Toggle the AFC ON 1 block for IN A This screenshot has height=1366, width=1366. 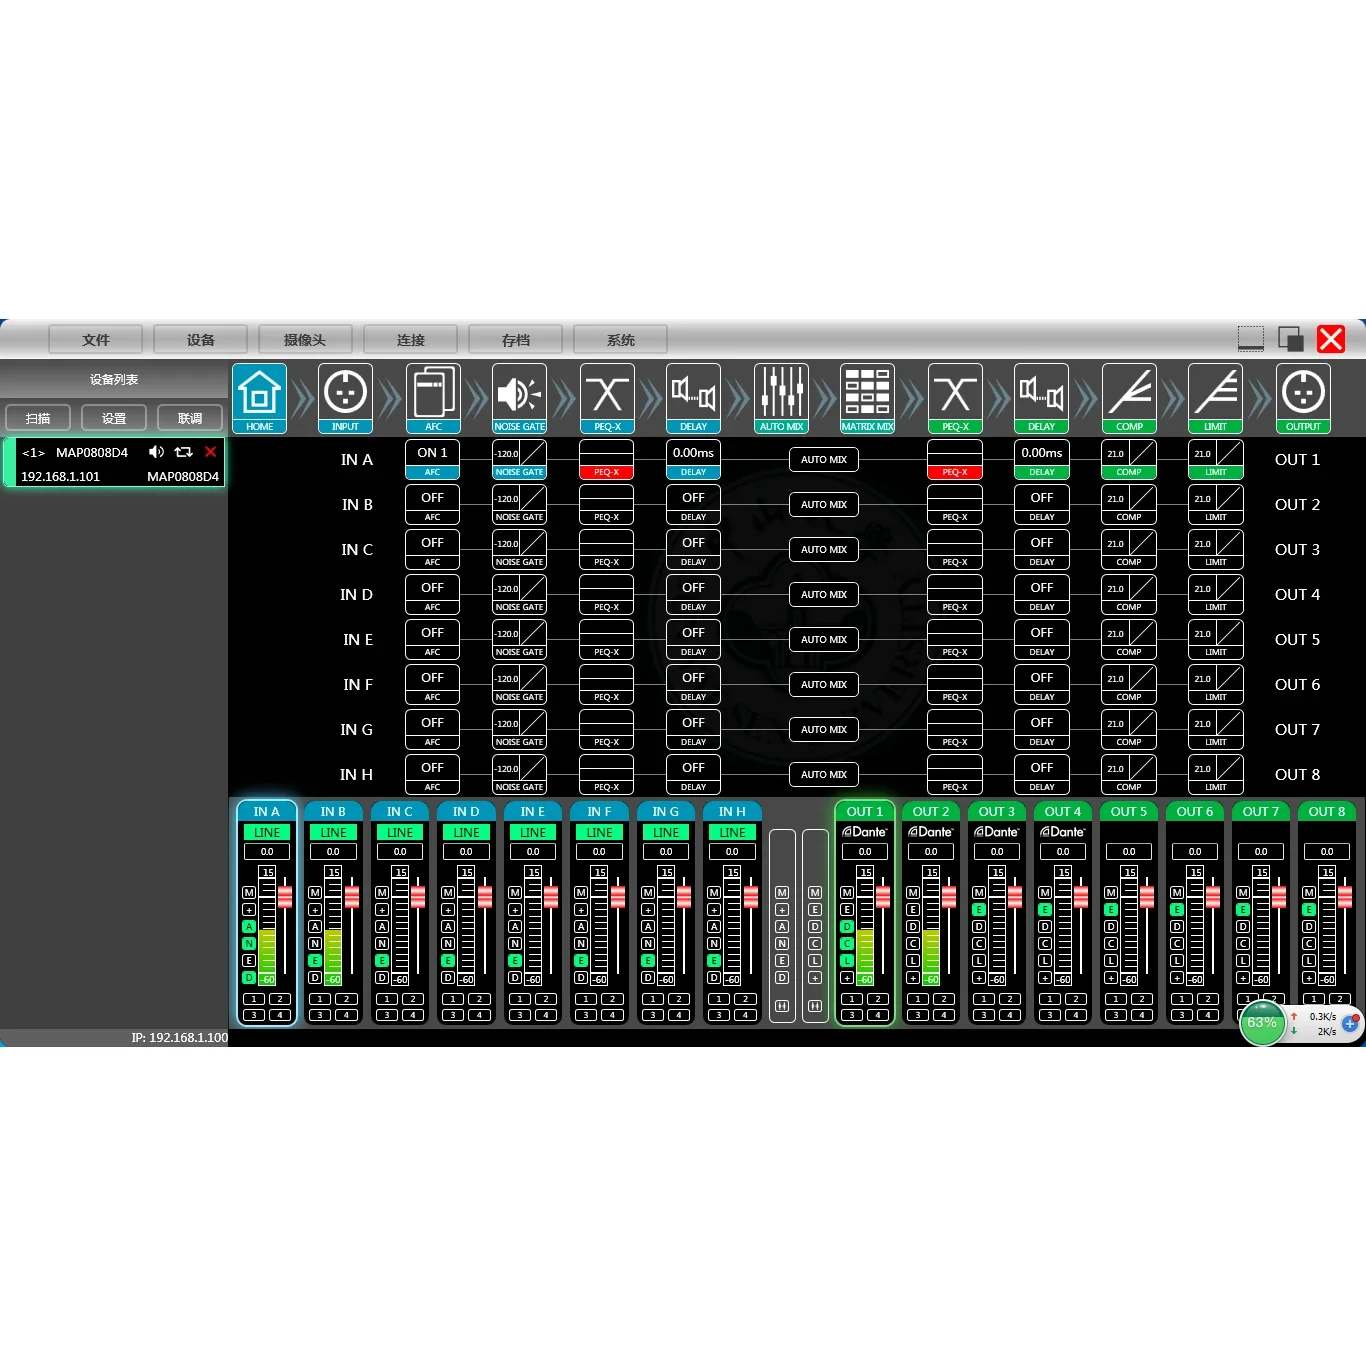pyautogui.click(x=432, y=453)
